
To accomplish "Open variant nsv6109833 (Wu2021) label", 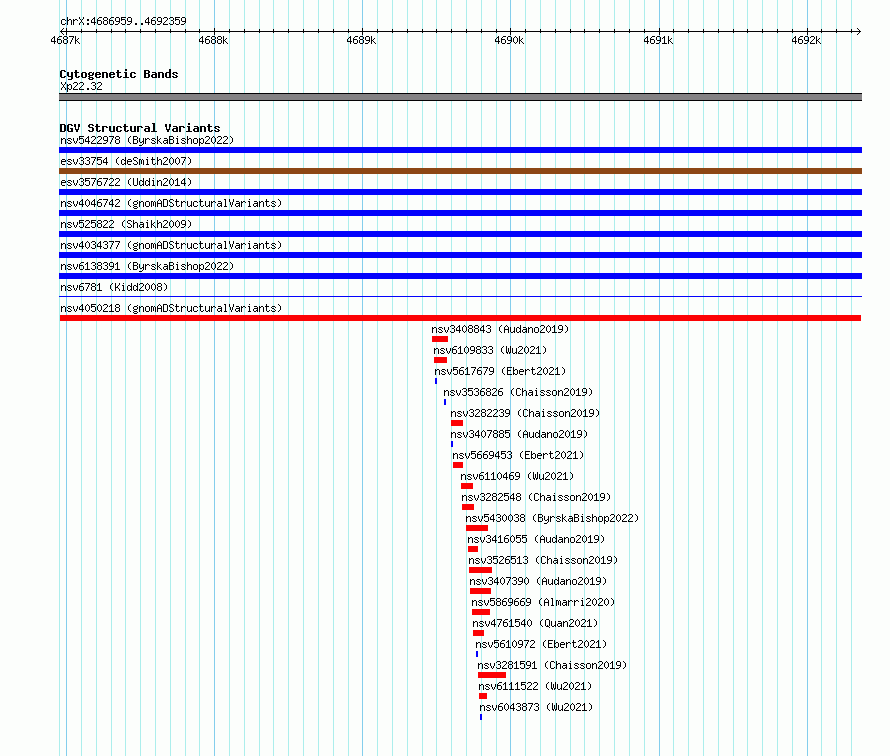I will click(x=490, y=350).
